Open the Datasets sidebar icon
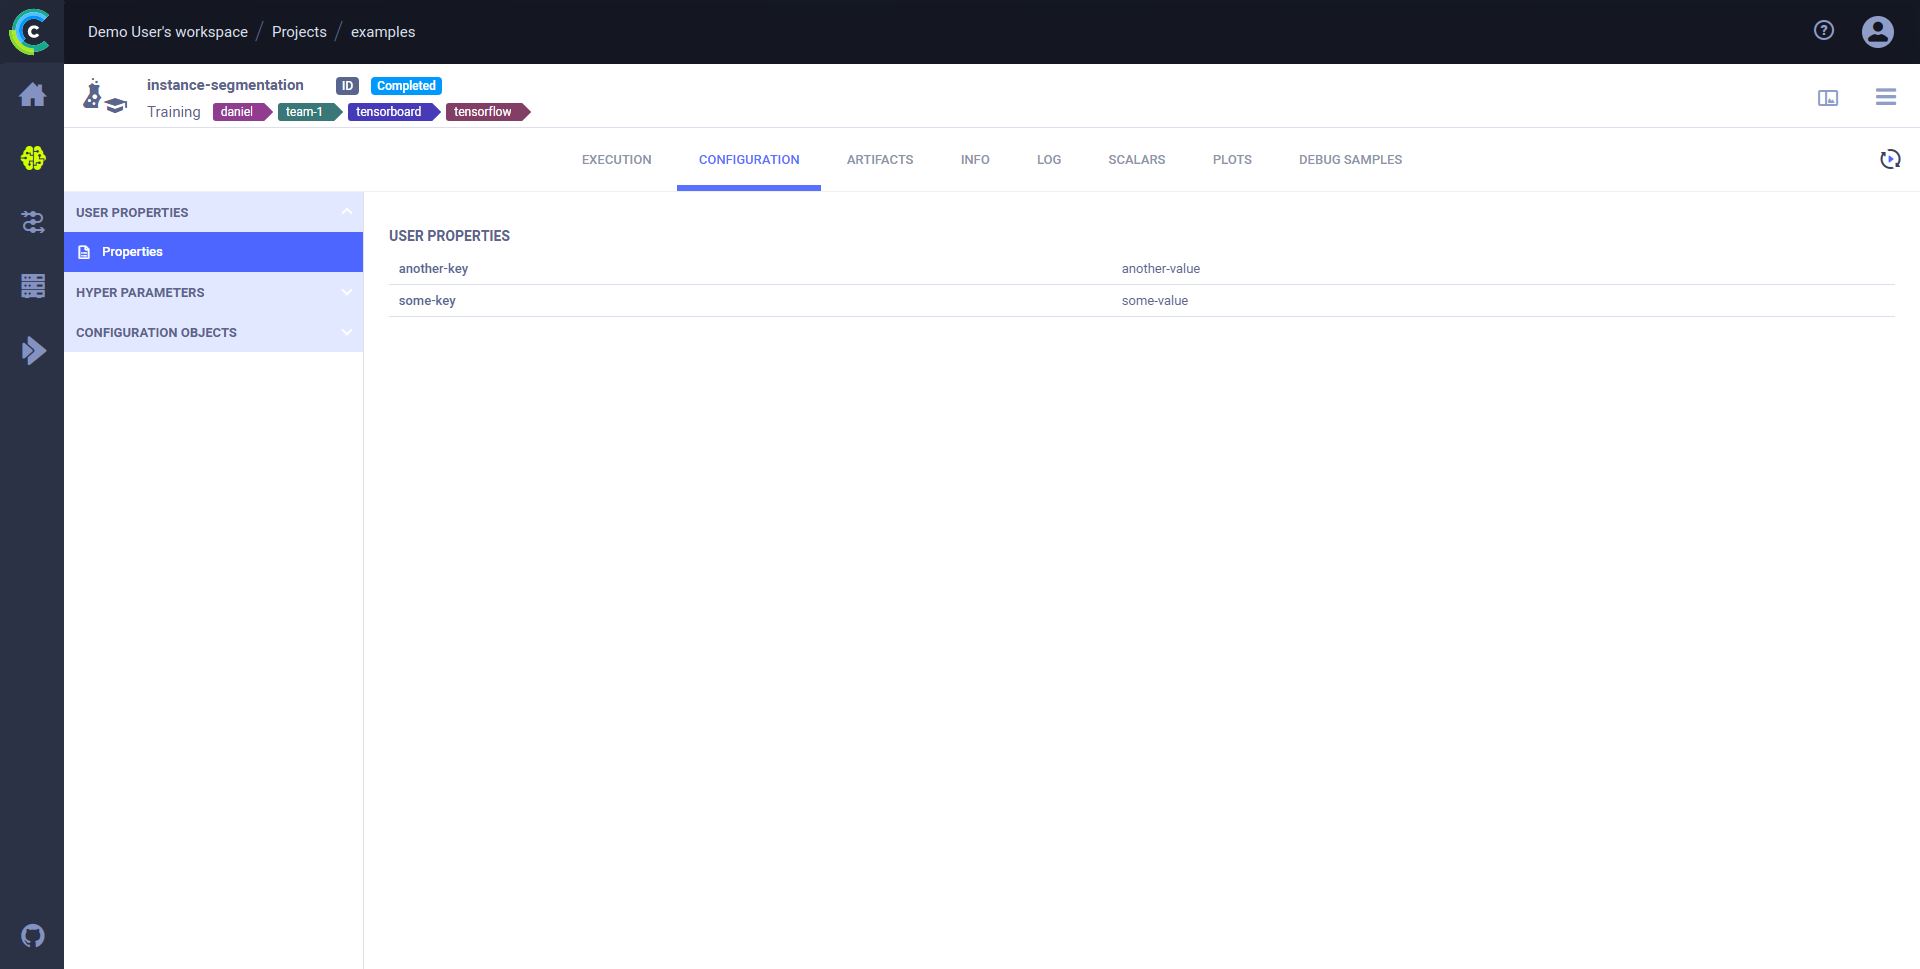 (x=32, y=286)
